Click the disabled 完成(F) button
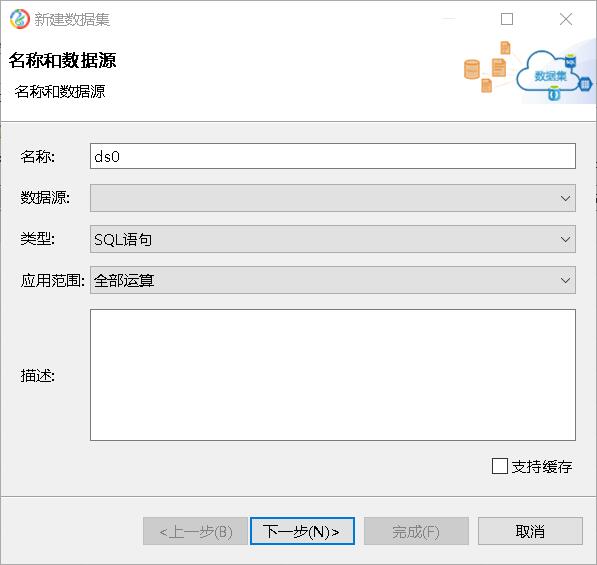The width and height of the screenshot is (597, 565). [416, 531]
